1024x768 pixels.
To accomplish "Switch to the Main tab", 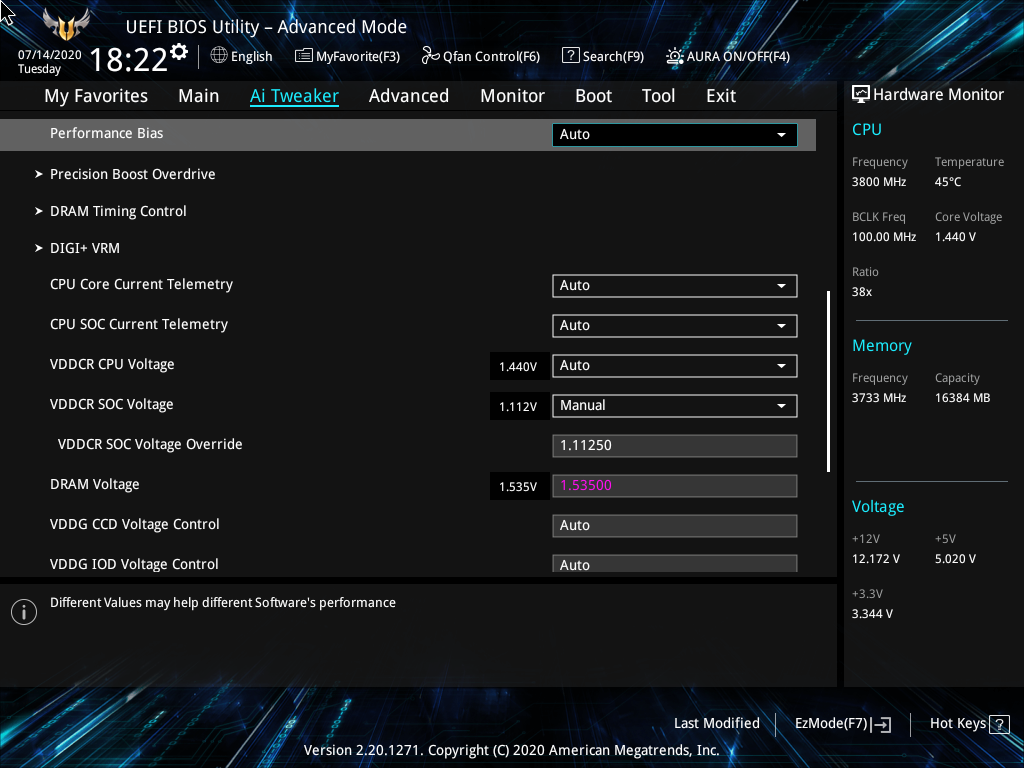I will 199,96.
